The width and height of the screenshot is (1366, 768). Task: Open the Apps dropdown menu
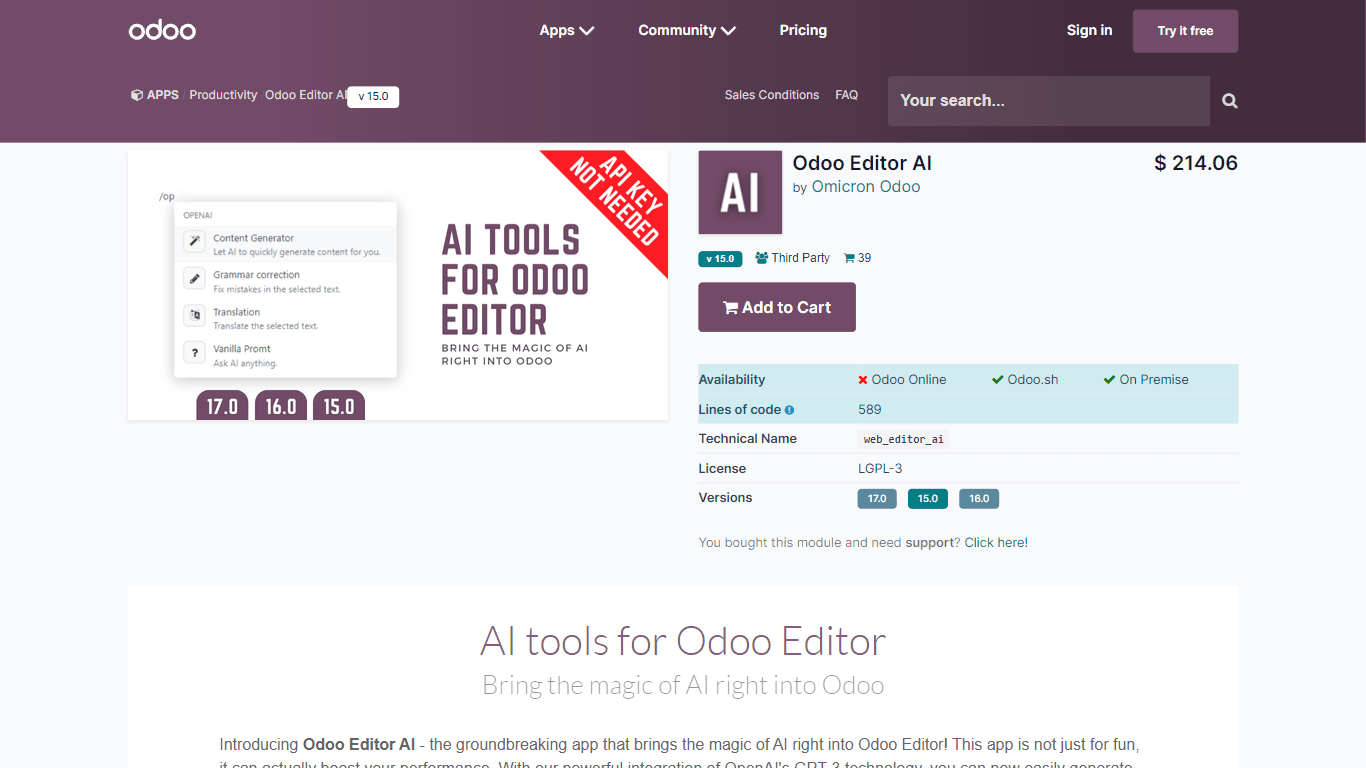567,30
